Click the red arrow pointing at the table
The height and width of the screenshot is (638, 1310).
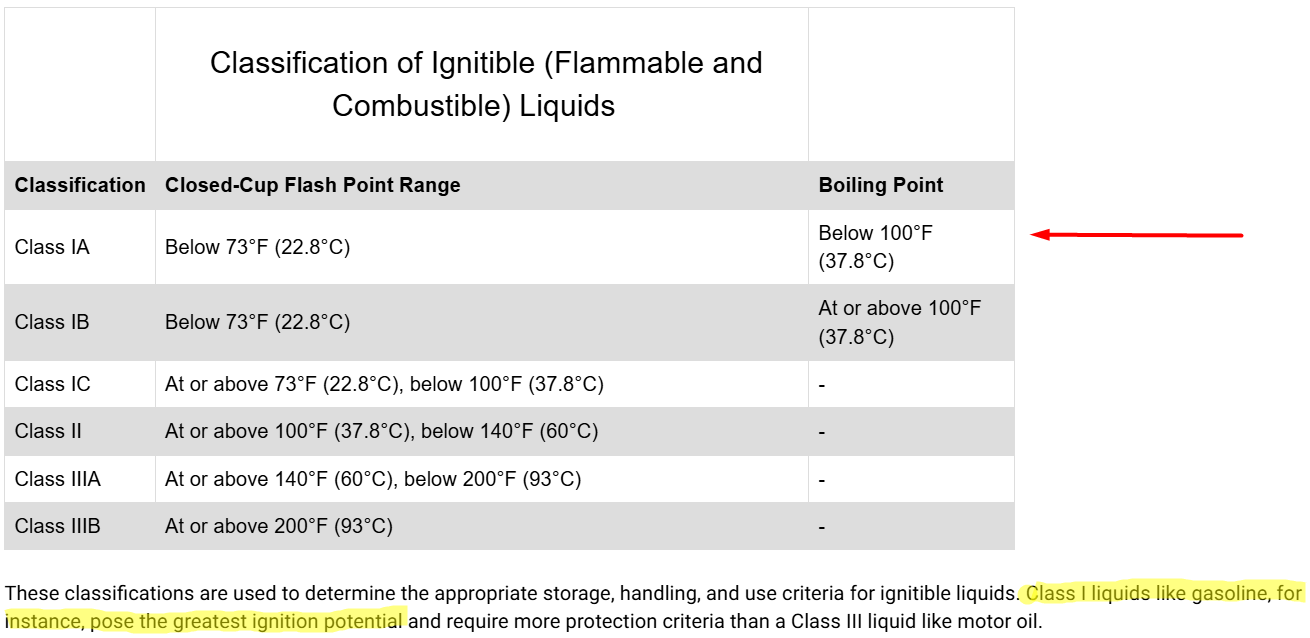(1136, 235)
